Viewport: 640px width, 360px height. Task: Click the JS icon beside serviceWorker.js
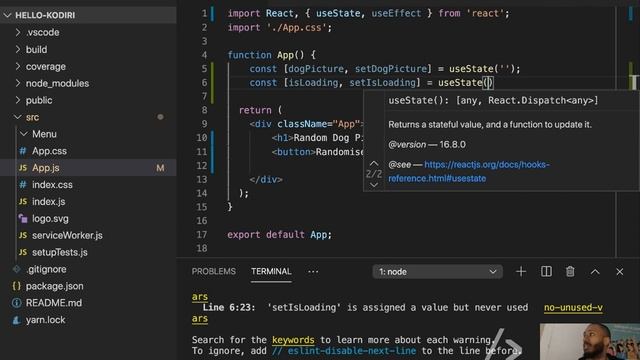click(x=23, y=236)
